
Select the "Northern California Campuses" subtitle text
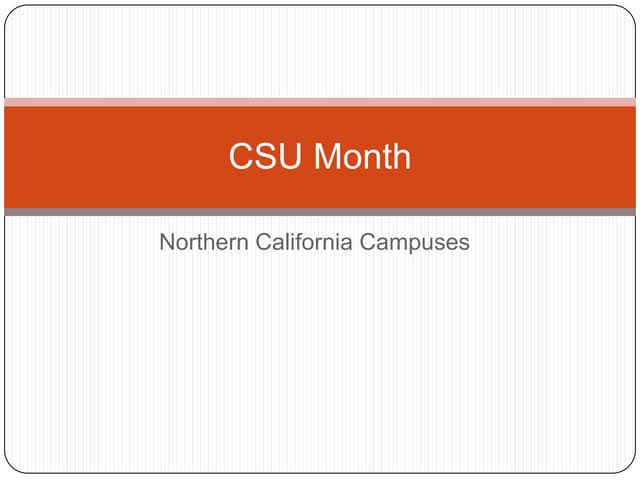[314, 242]
